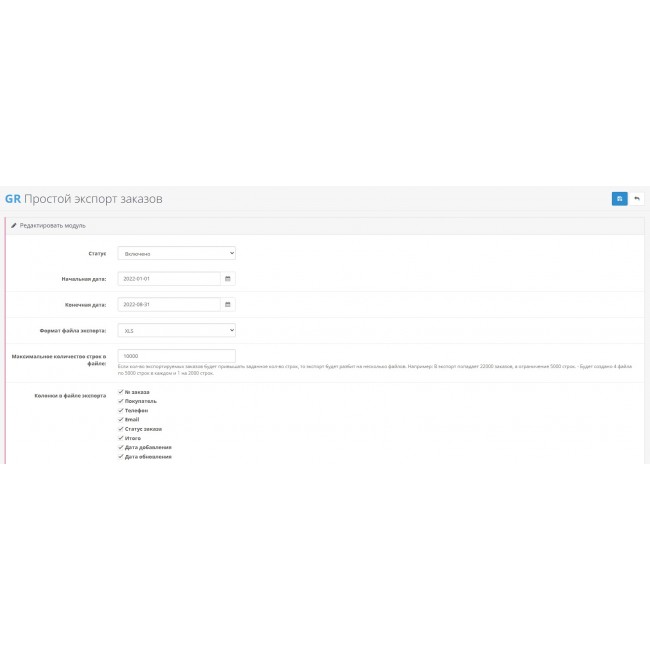The image size is (650, 650).
Task: Click the Начальная дата input field
Action: pyautogui.click(x=168, y=279)
